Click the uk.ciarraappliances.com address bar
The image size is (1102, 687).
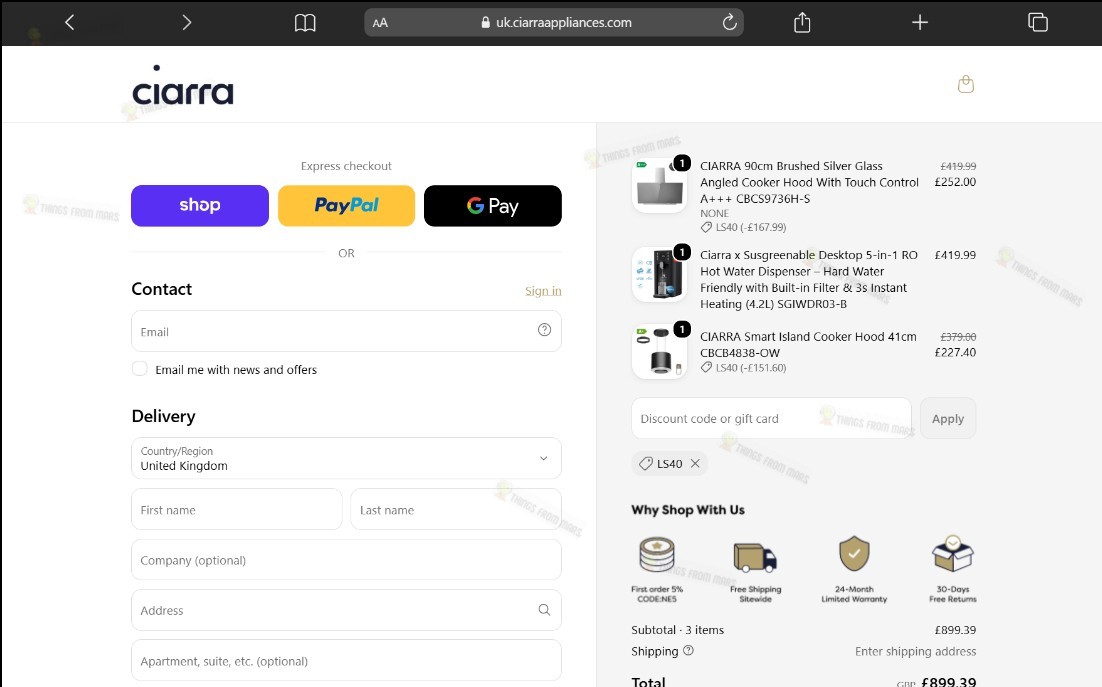(x=554, y=22)
